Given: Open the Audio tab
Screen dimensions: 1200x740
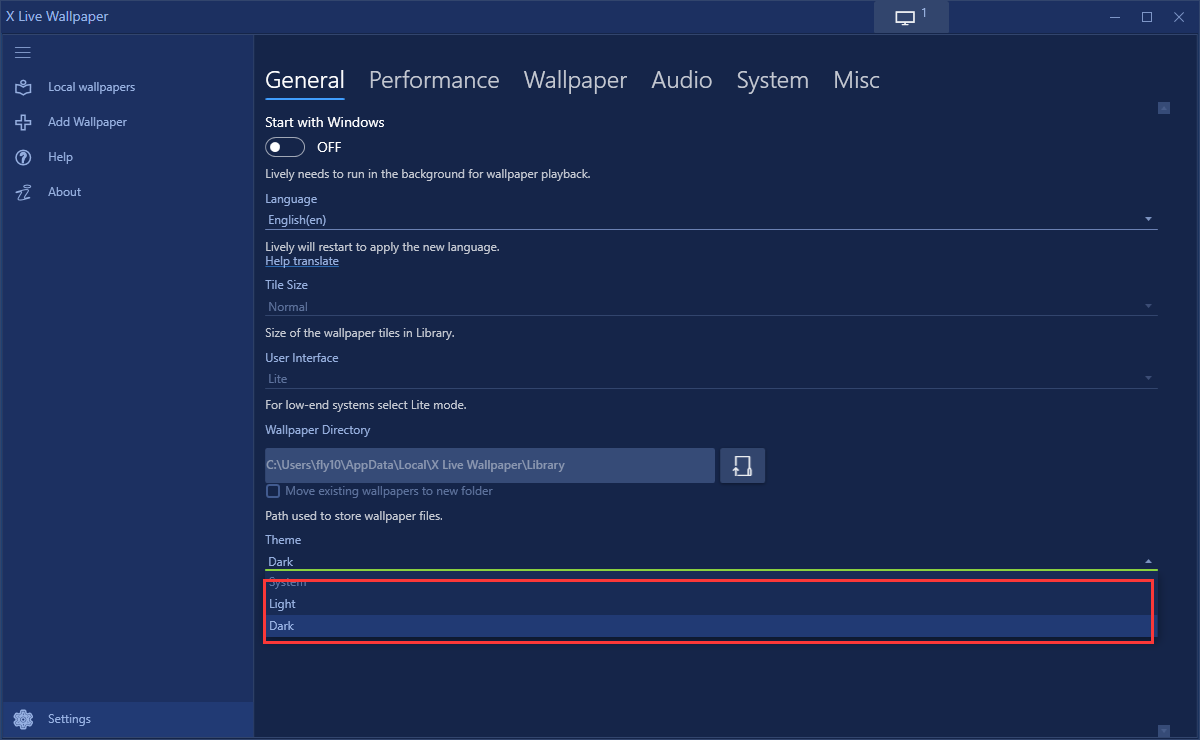Looking at the screenshot, I should point(681,80).
